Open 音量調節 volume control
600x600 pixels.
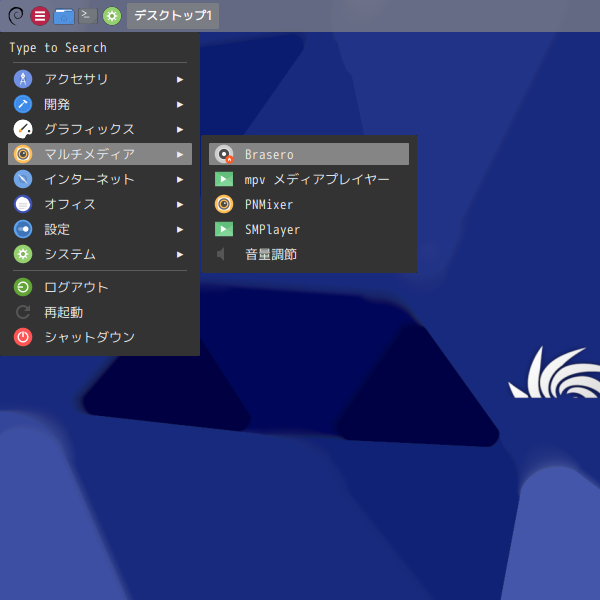point(309,254)
